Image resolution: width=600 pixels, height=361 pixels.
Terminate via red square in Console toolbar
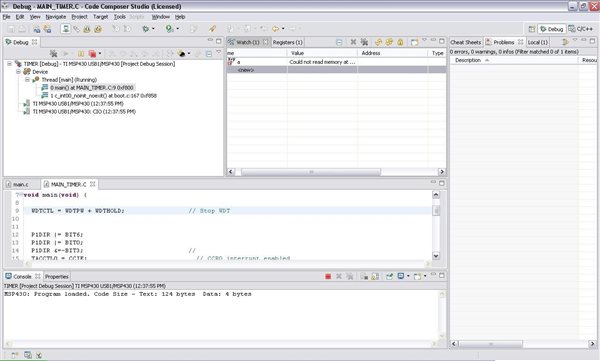click(328, 276)
